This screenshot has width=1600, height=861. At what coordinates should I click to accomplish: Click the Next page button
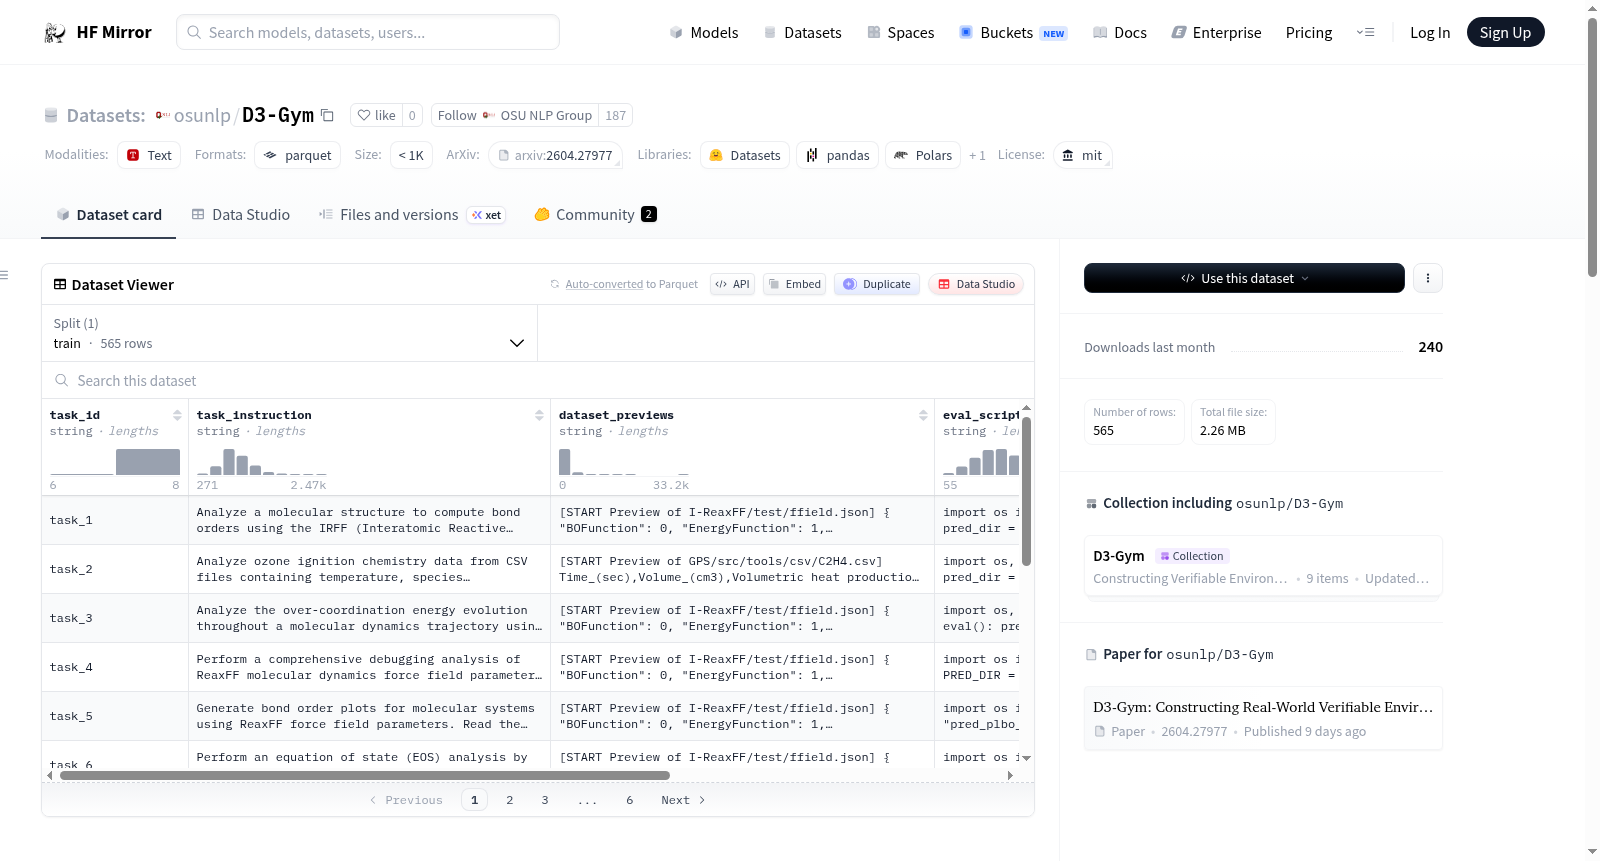[x=683, y=800]
